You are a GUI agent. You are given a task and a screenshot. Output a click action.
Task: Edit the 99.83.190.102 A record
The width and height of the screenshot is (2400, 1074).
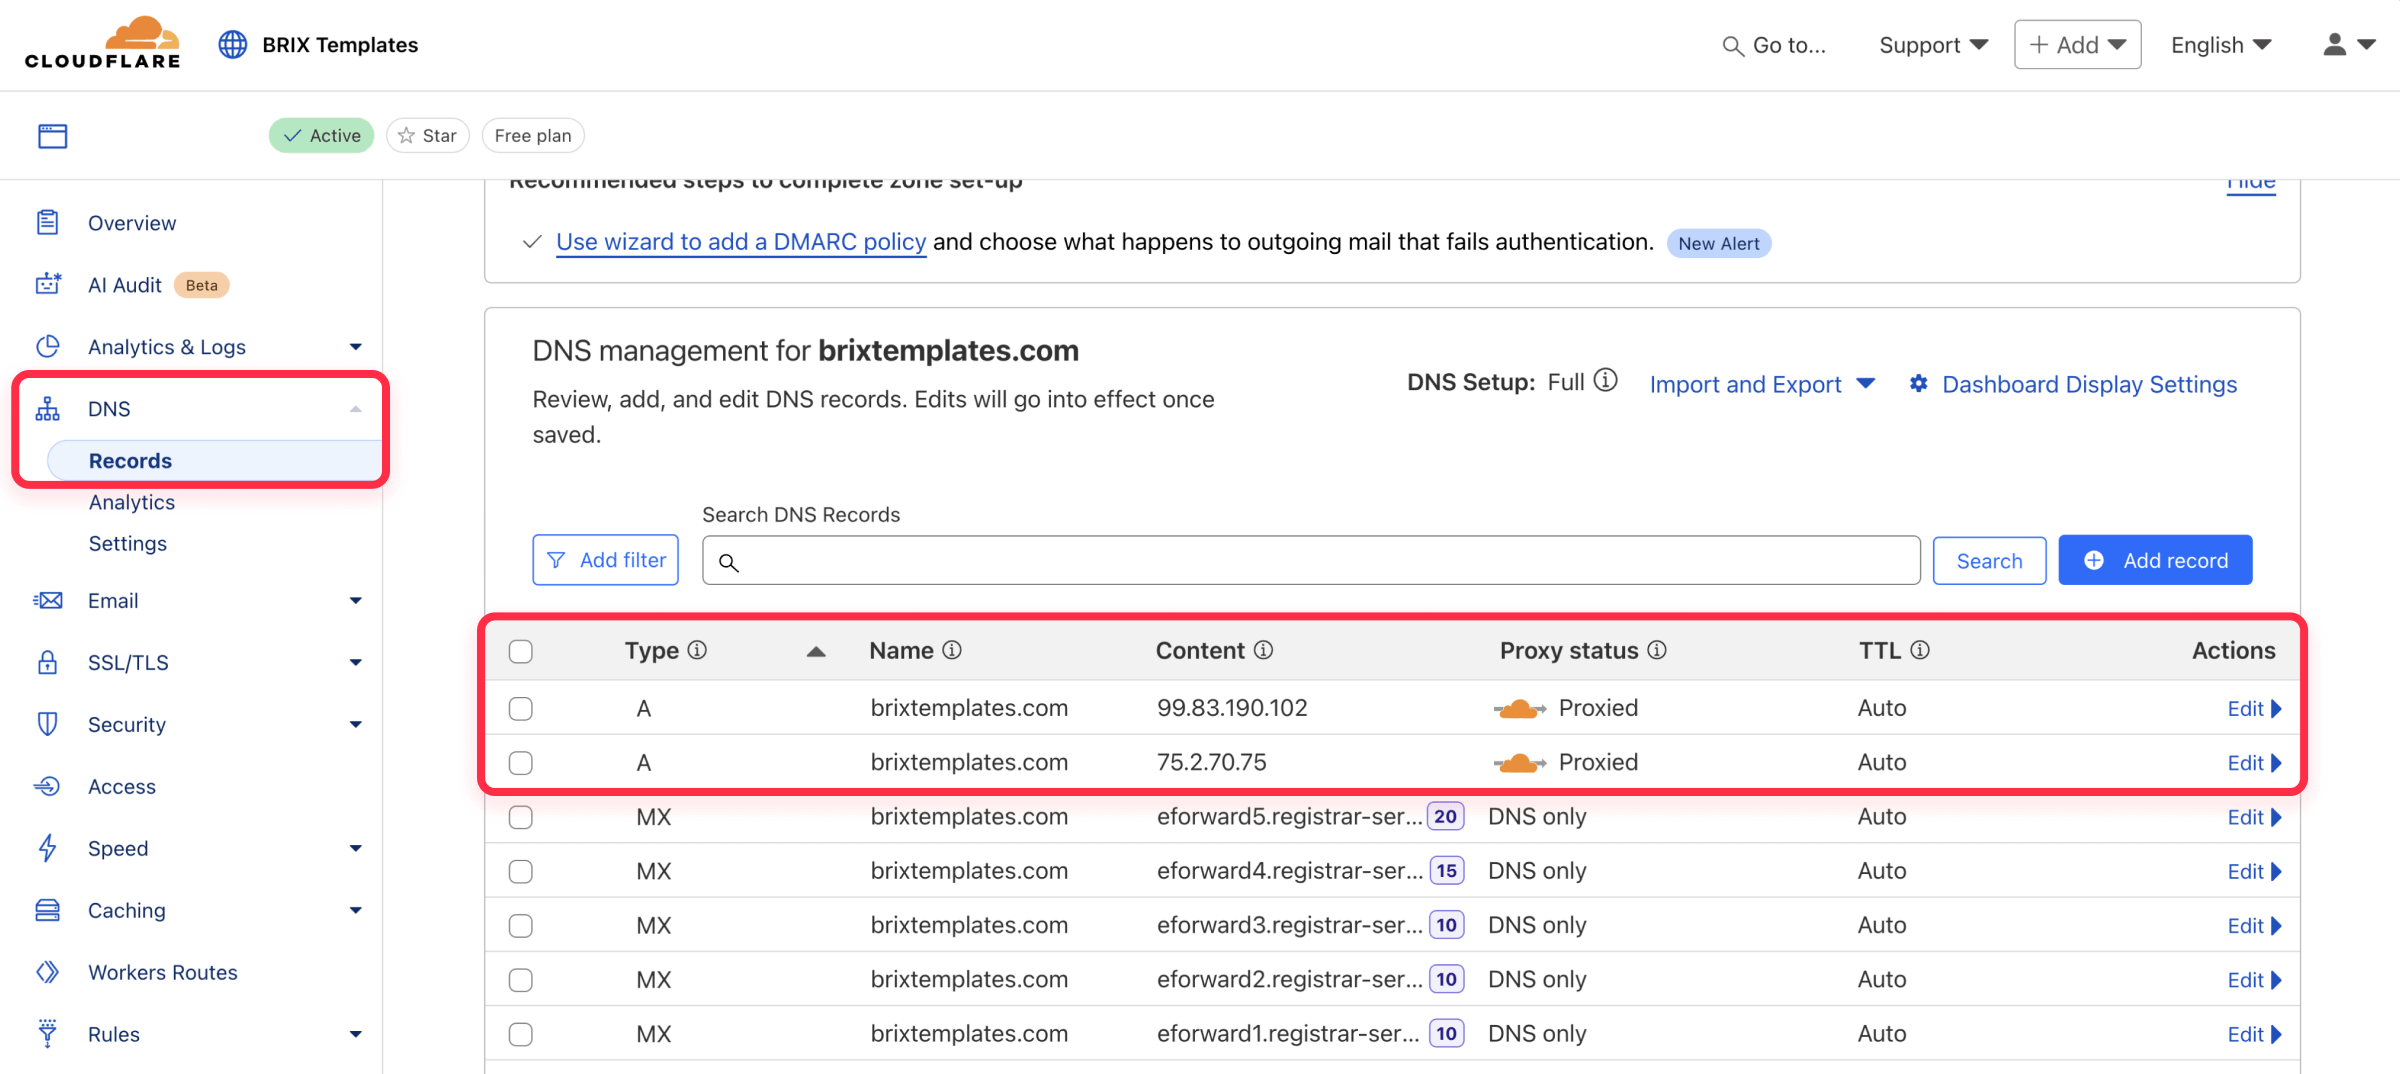pyautogui.click(x=2254, y=709)
